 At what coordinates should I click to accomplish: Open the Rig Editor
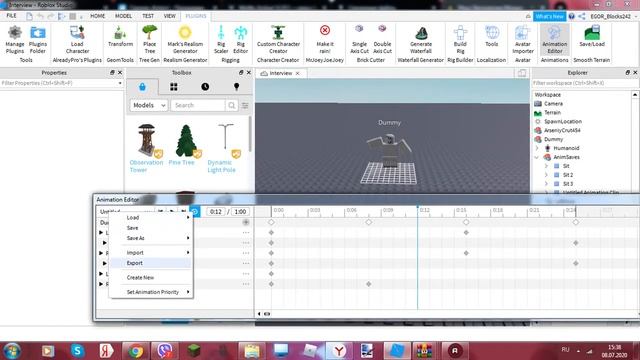[x=240, y=40]
